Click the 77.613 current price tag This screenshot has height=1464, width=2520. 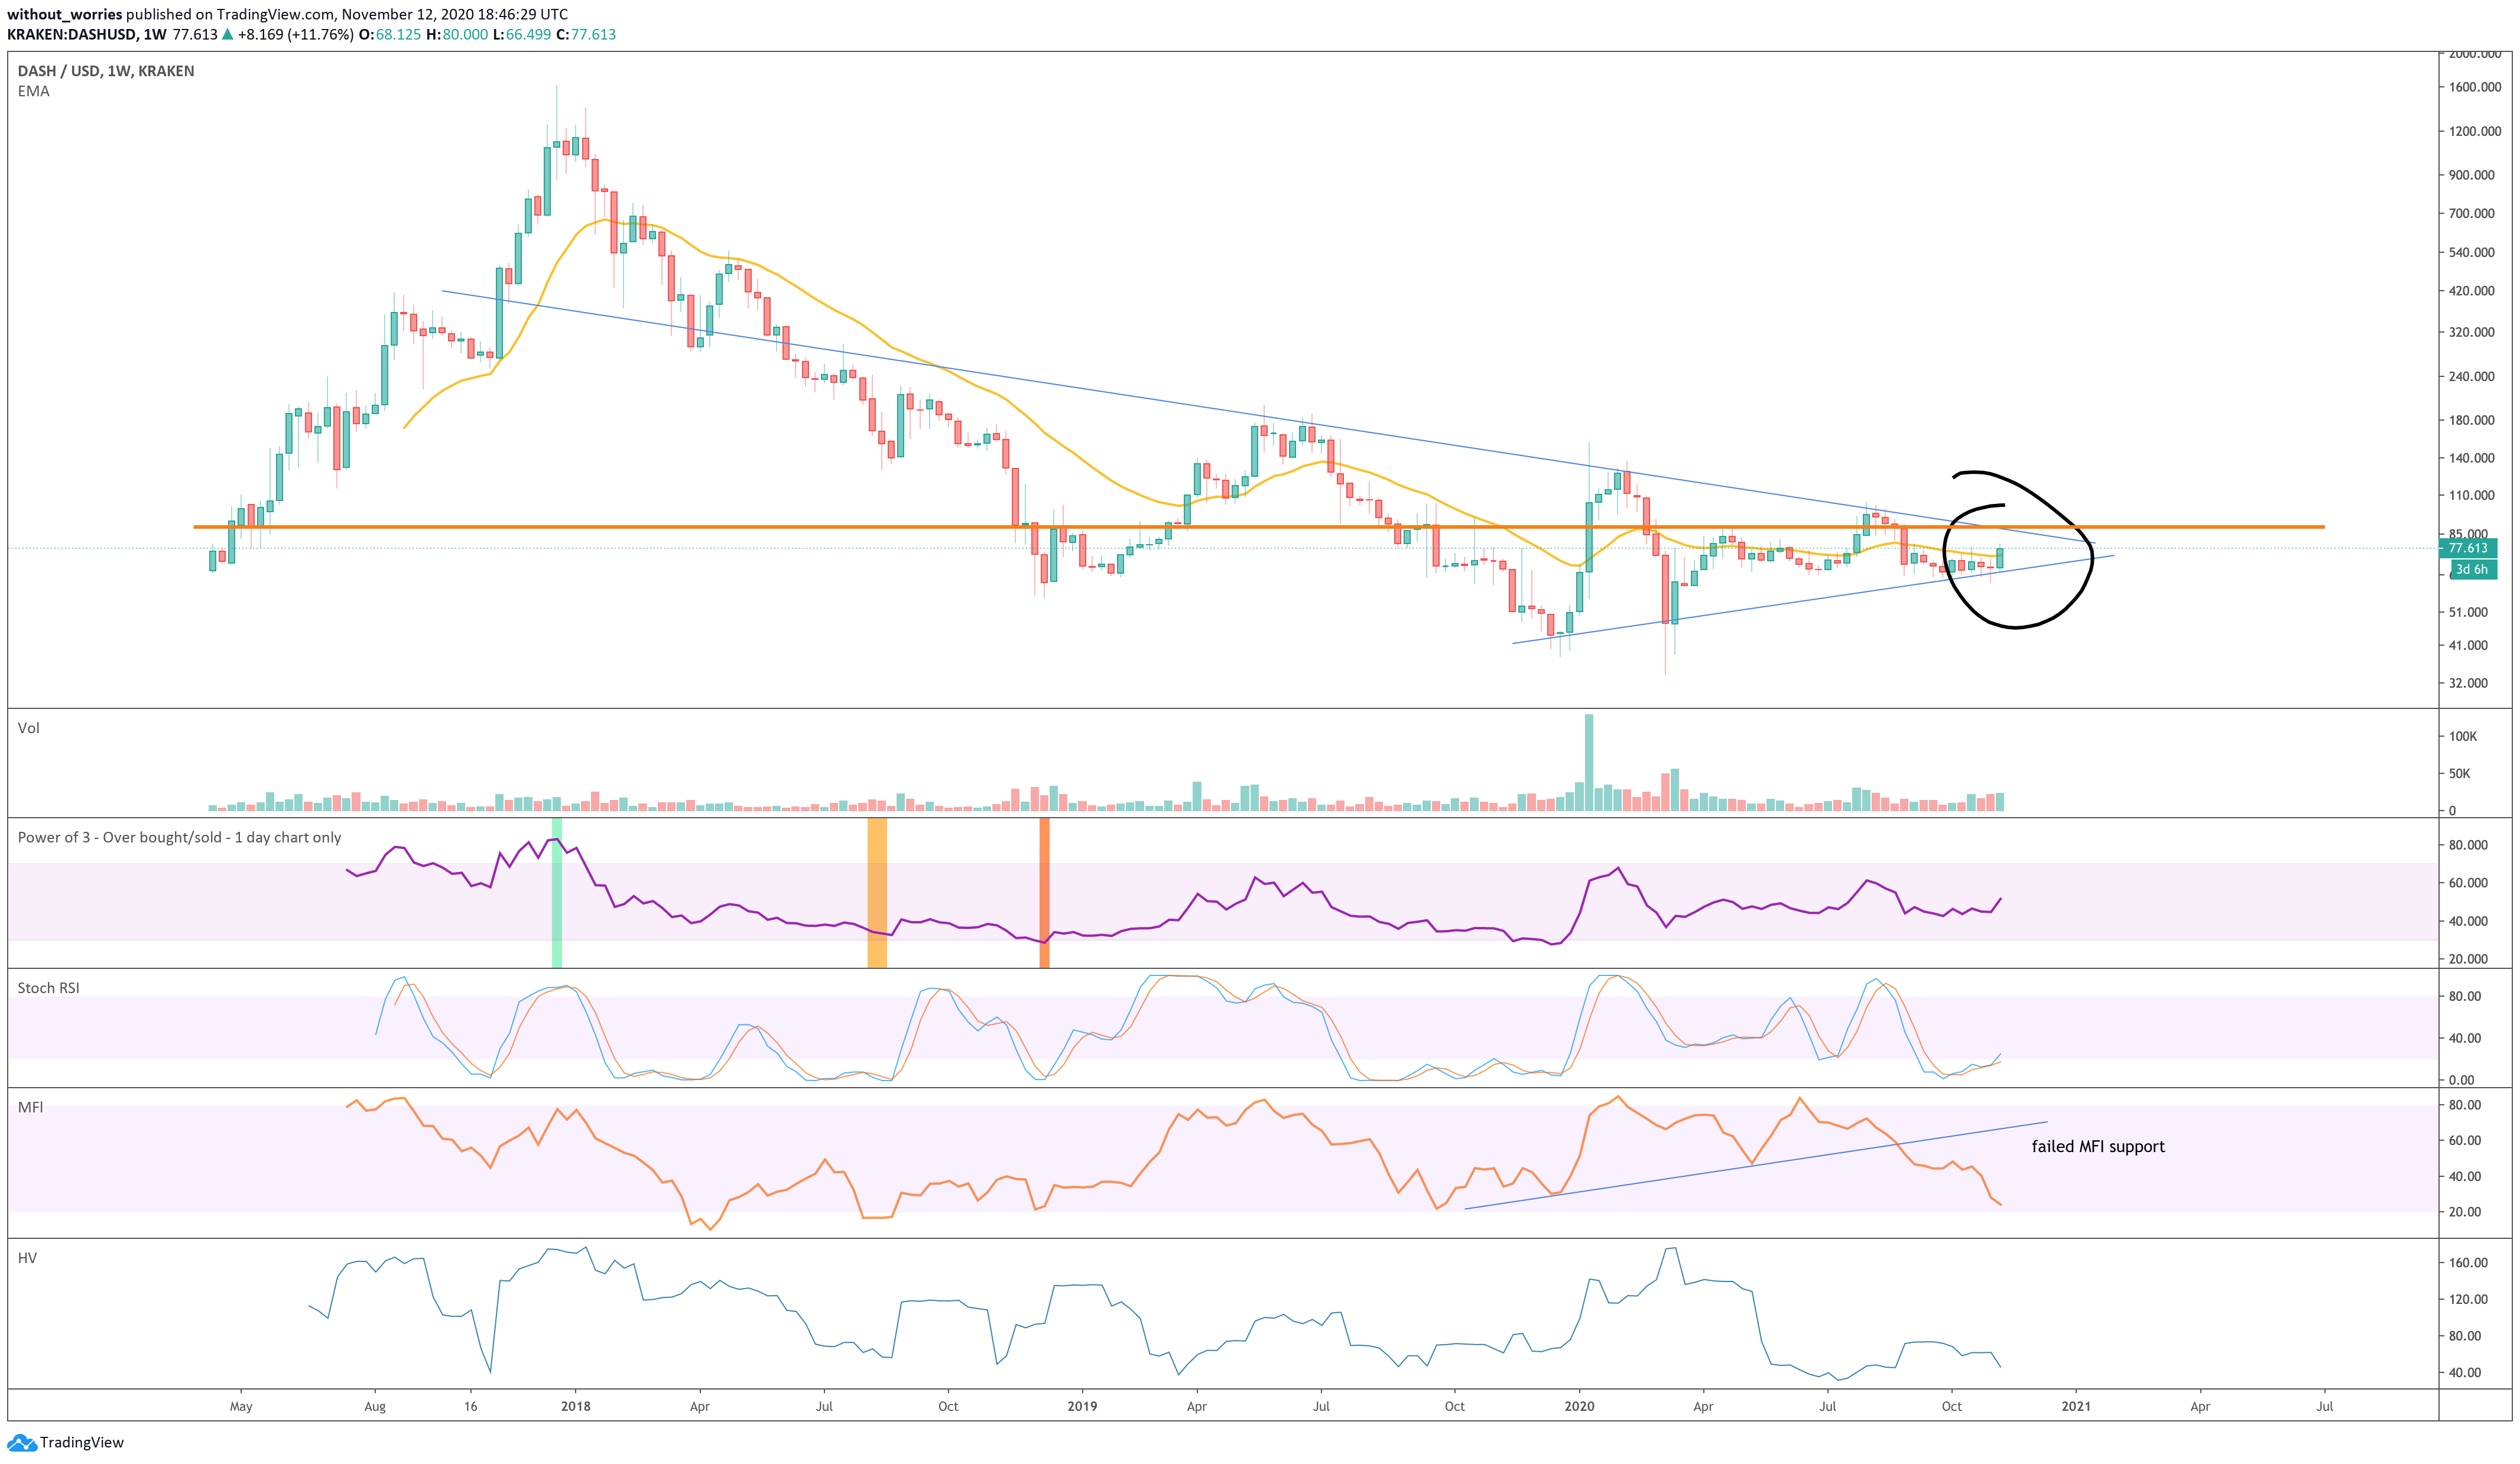pyautogui.click(x=2467, y=548)
